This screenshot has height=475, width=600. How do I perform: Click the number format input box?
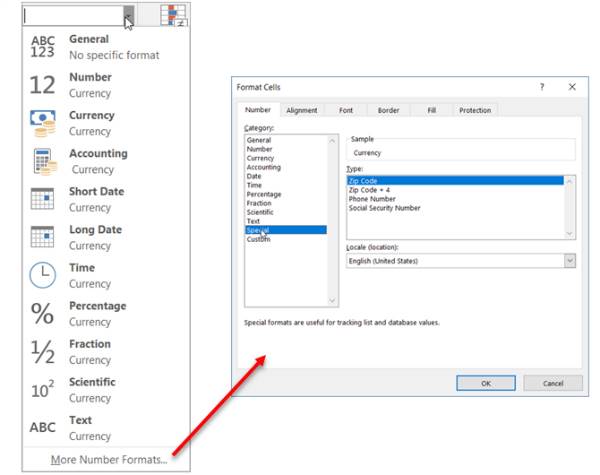(73, 16)
